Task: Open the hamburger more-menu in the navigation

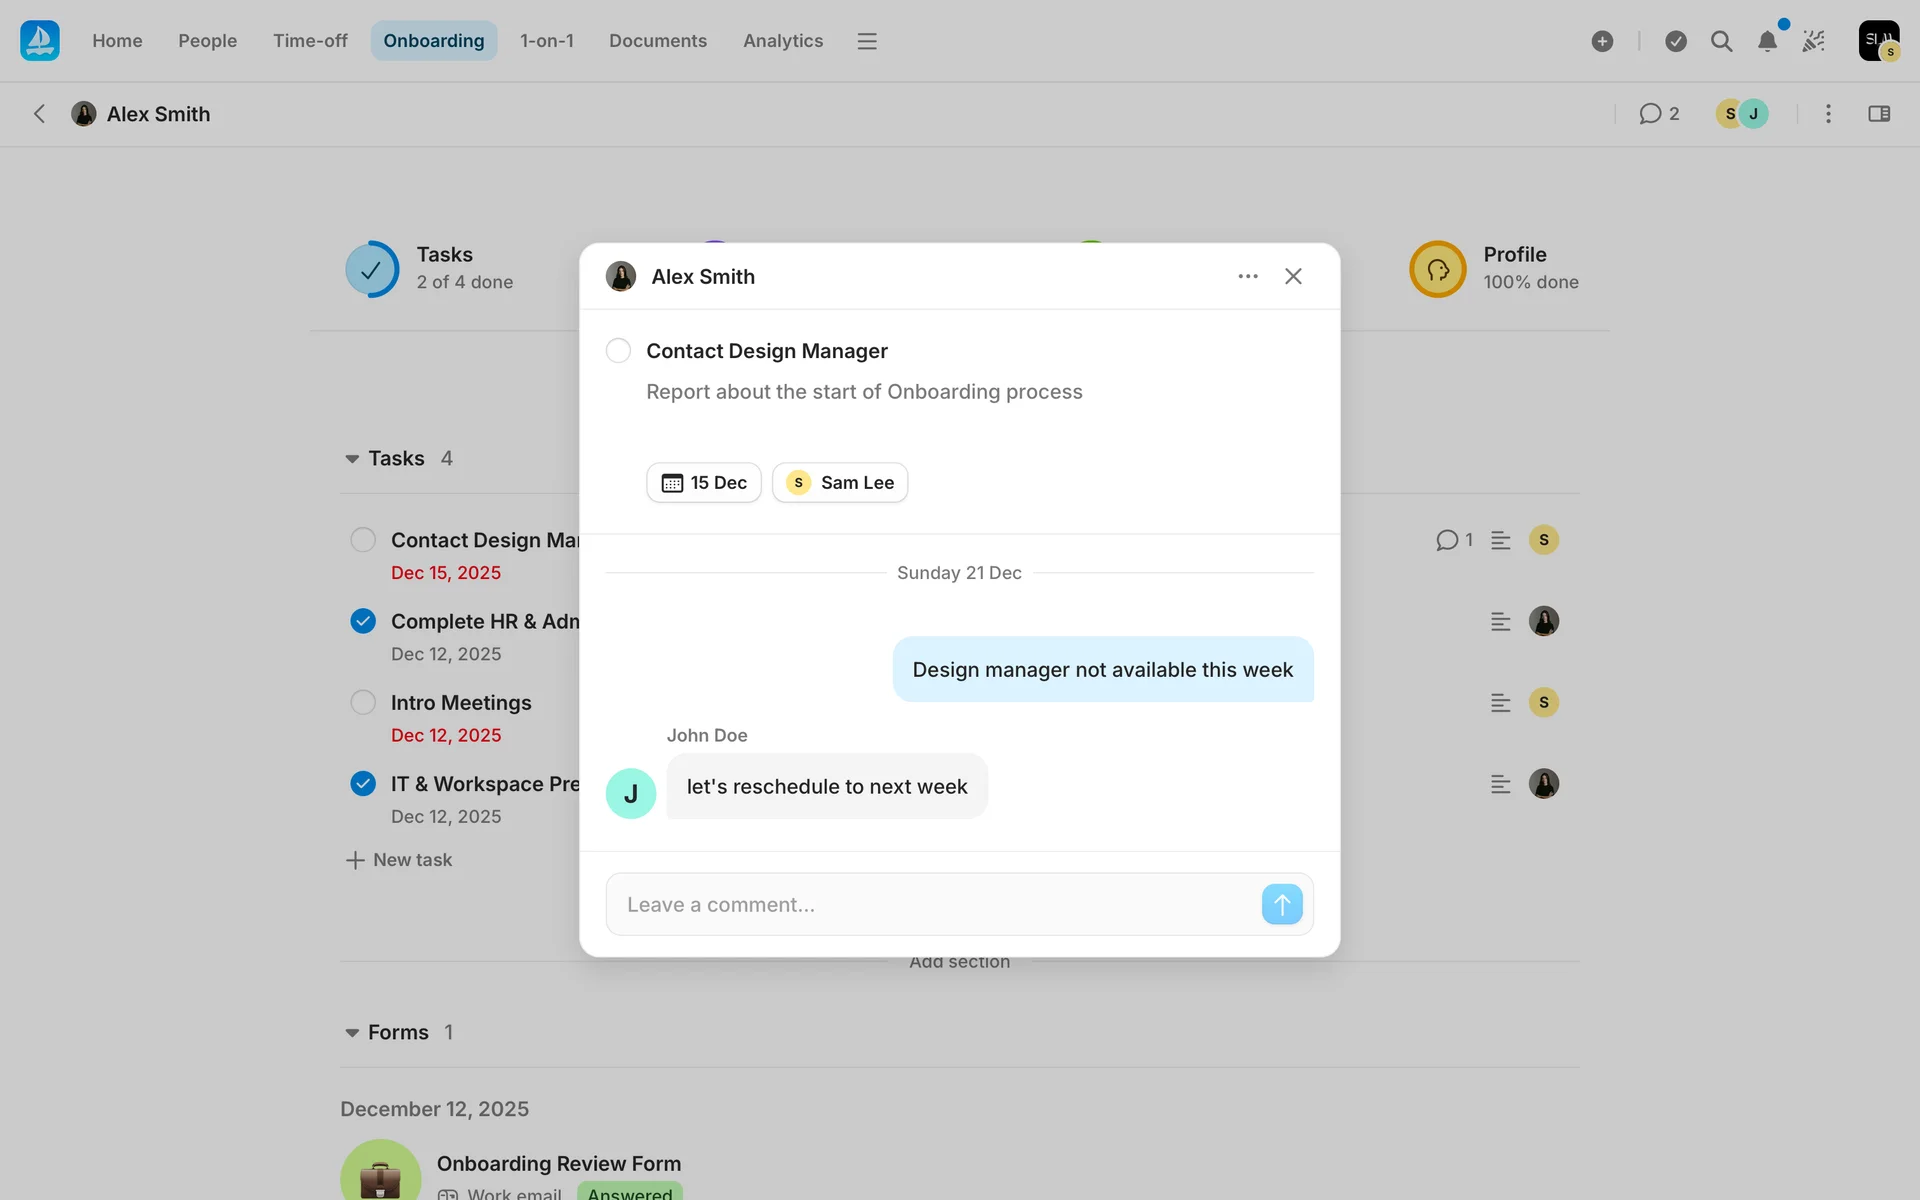Action: pos(867,41)
